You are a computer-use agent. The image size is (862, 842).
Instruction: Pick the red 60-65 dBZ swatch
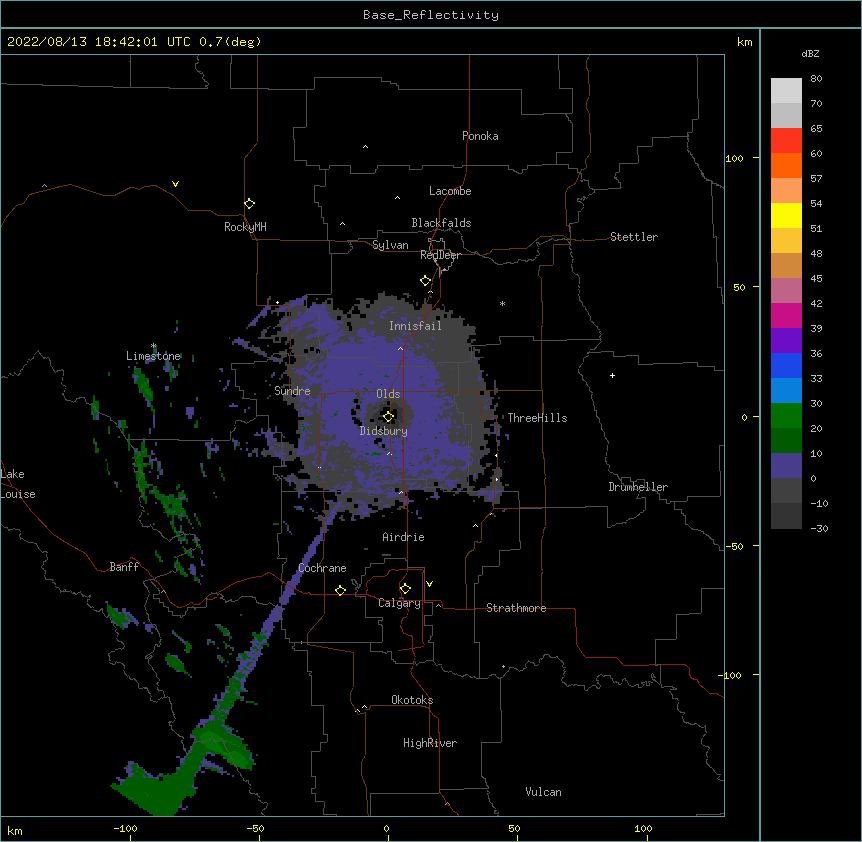pyautogui.click(x=786, y=140)
